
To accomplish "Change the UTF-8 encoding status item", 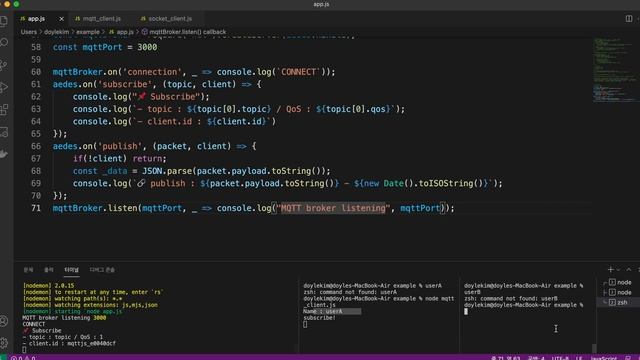I will [560, 358].
